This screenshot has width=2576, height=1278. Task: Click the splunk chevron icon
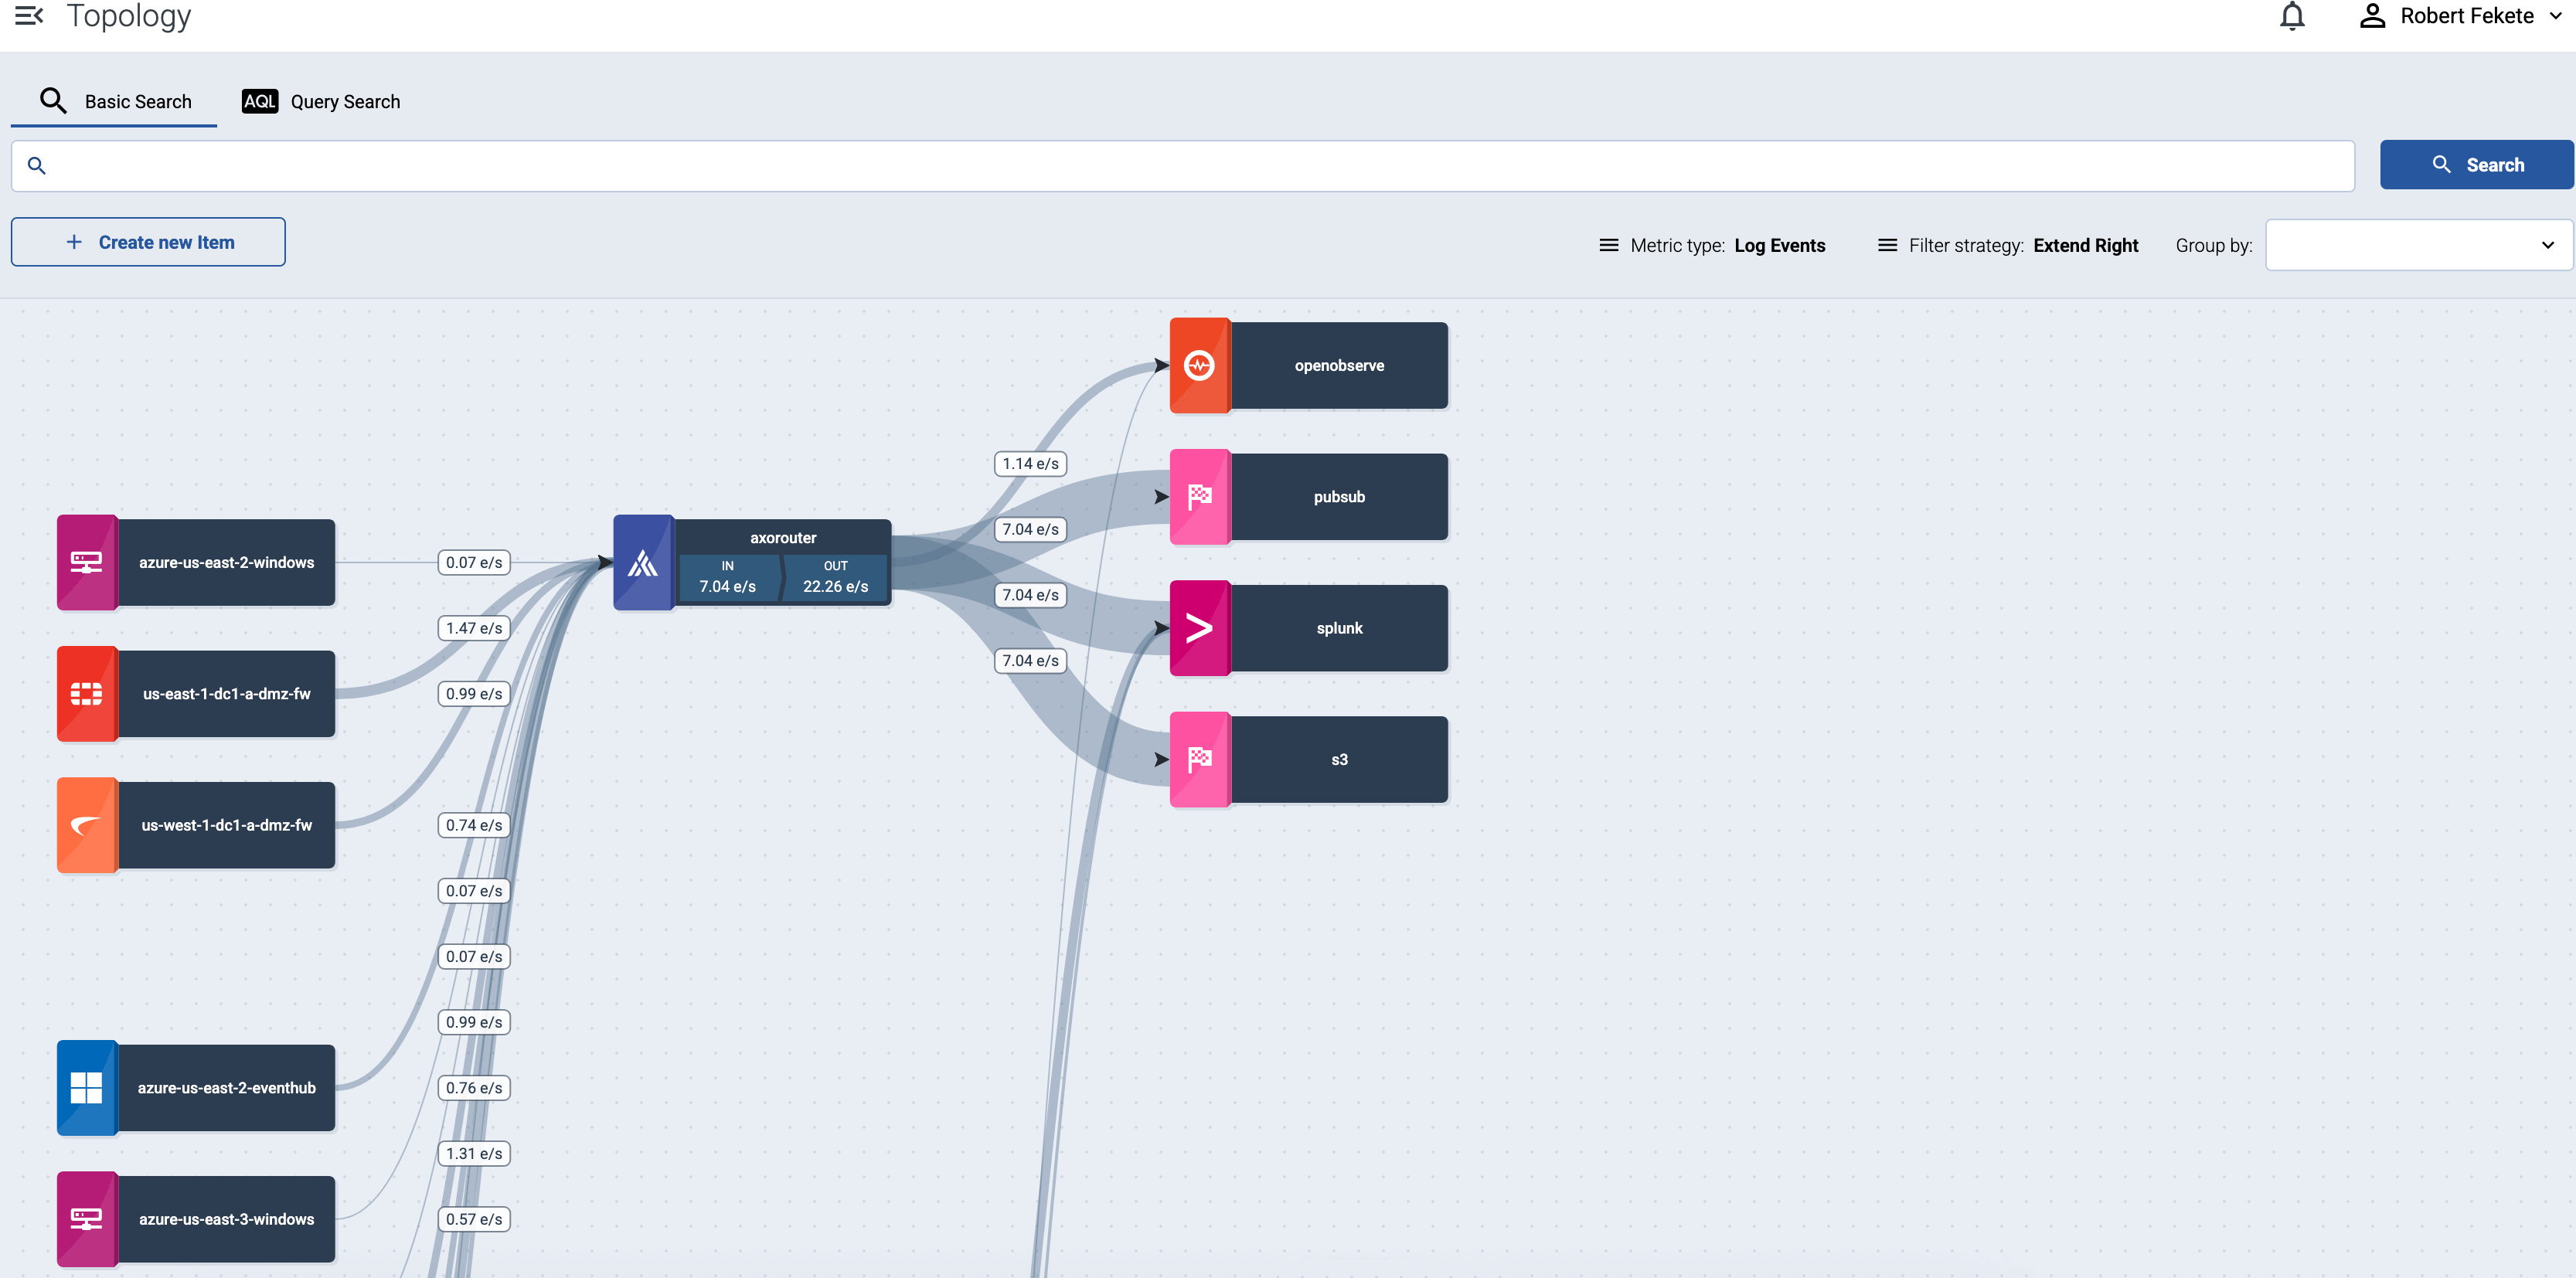1200,628
